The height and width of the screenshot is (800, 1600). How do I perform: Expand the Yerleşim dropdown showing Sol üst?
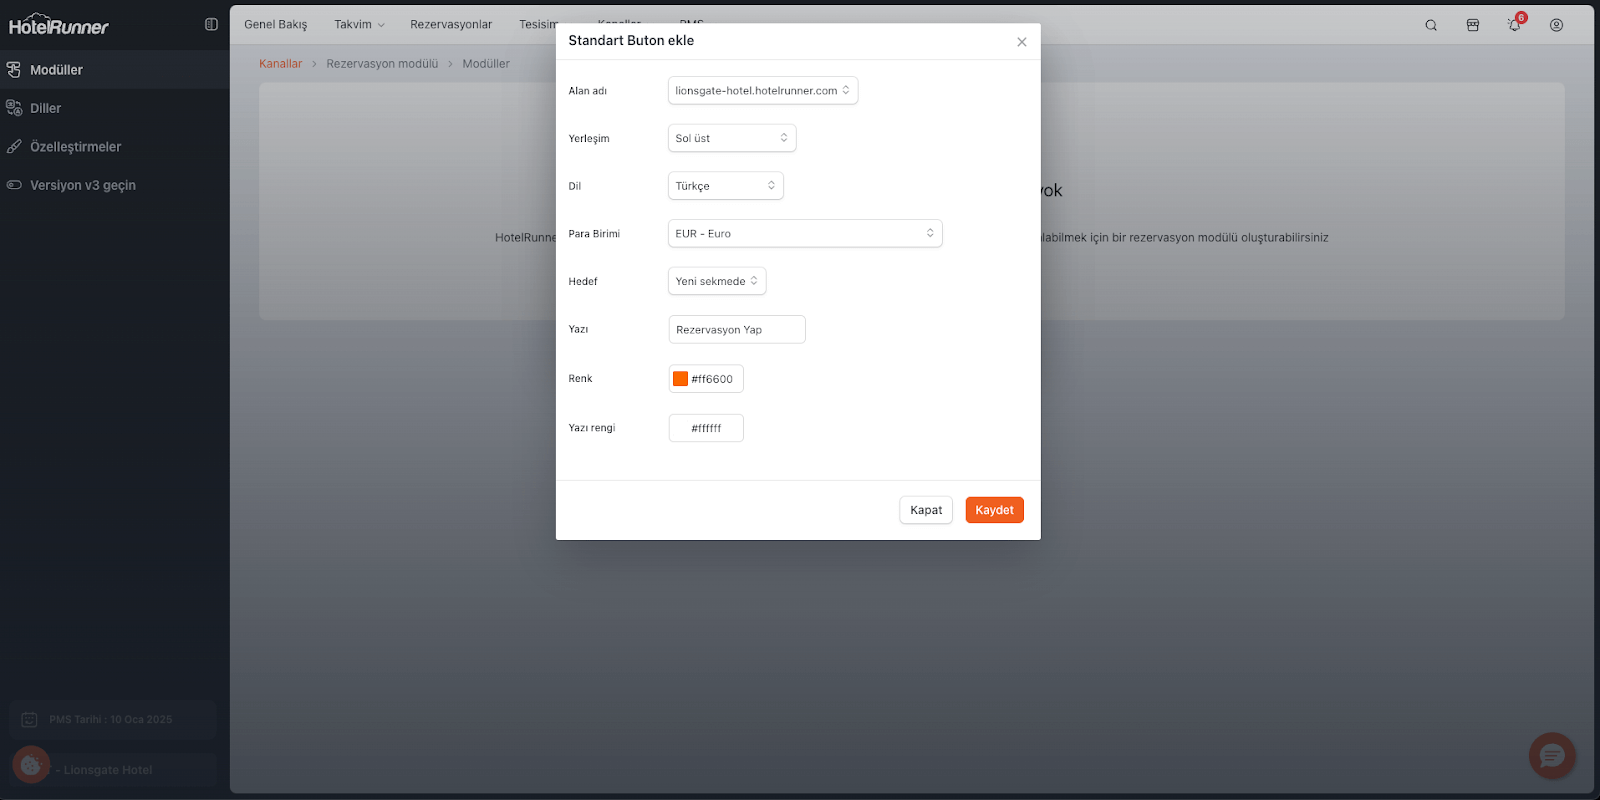(731, 138)
